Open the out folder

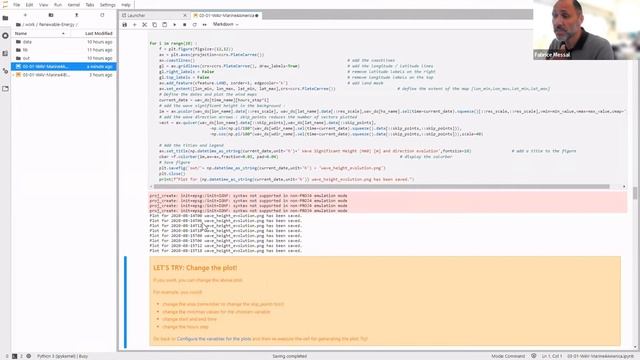coord(64,58)
